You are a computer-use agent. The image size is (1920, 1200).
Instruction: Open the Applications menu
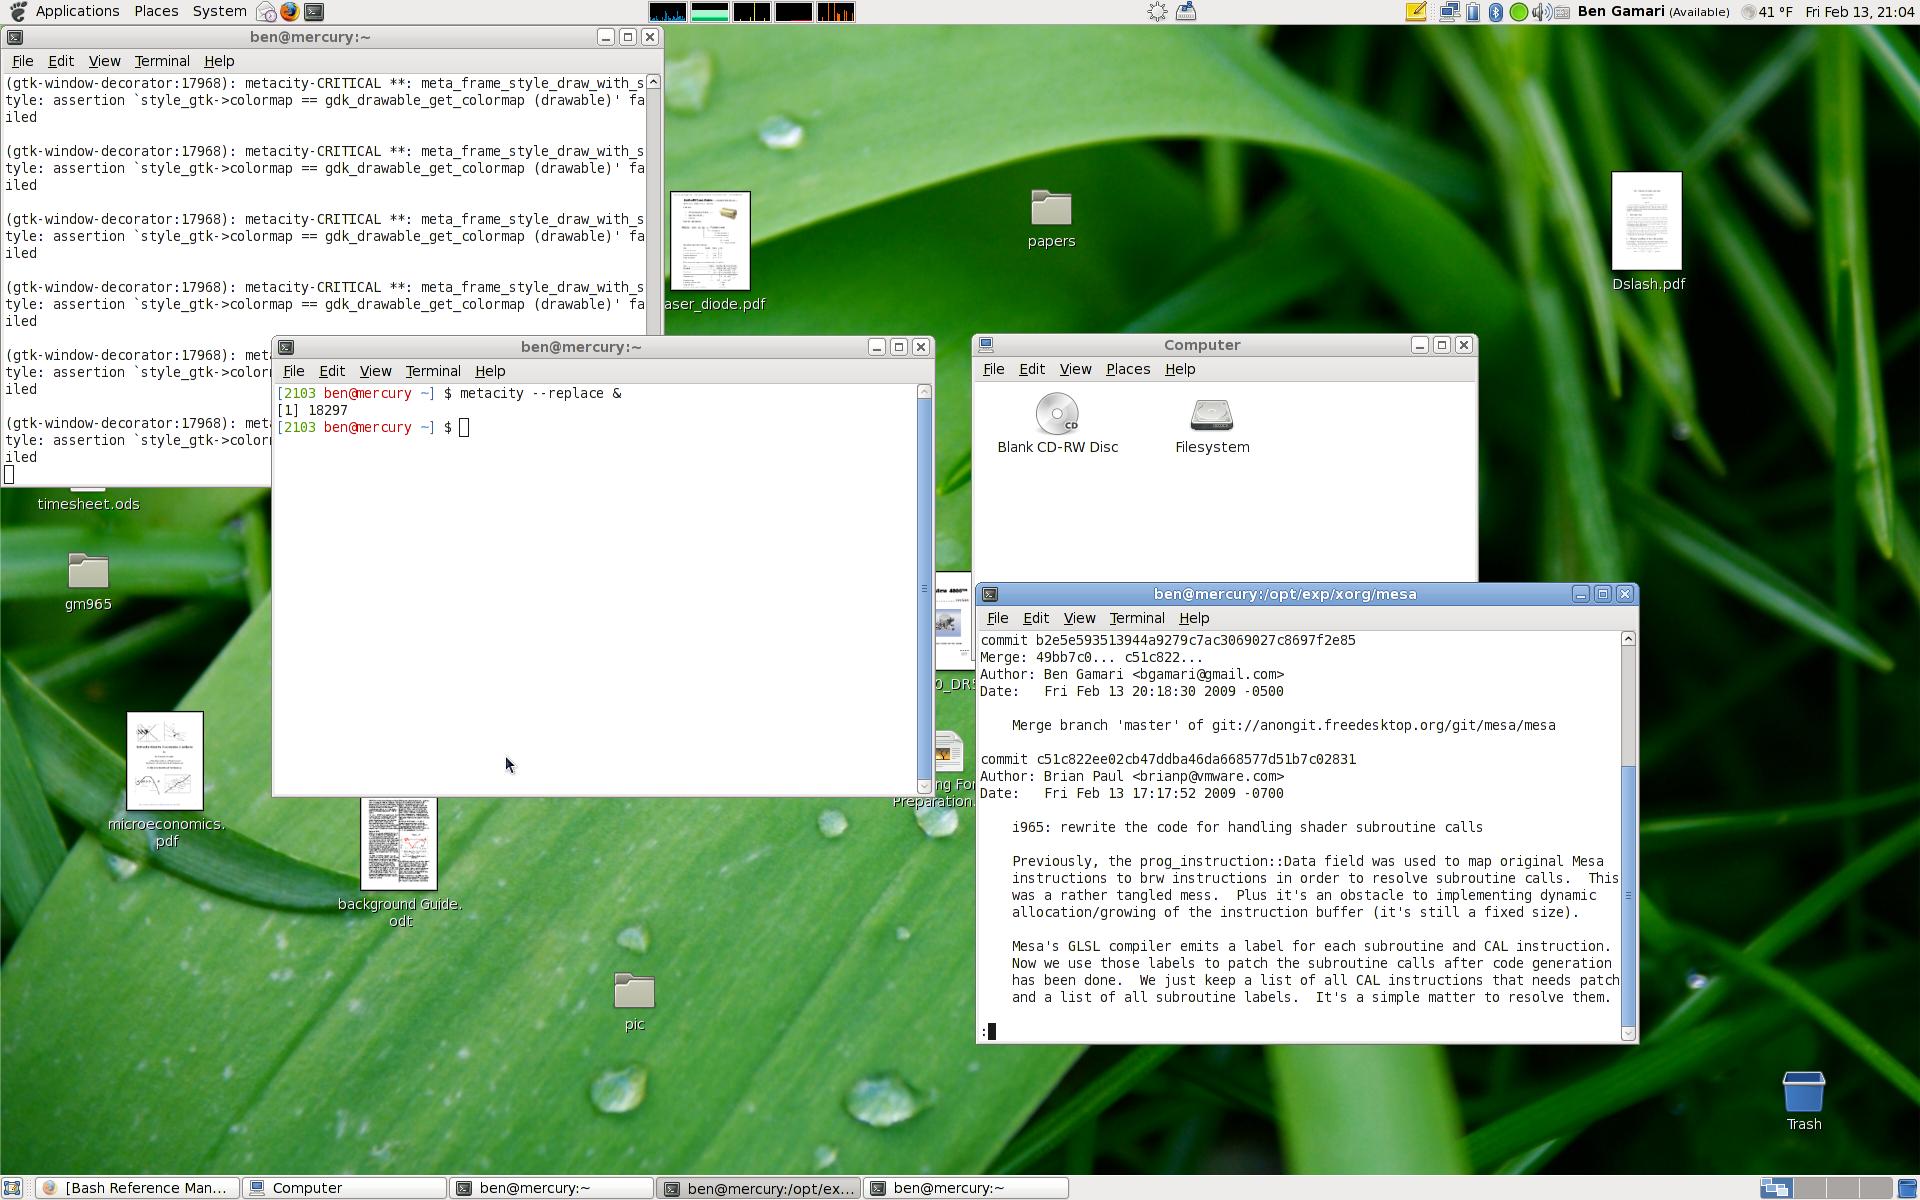(x=77, y=11)
